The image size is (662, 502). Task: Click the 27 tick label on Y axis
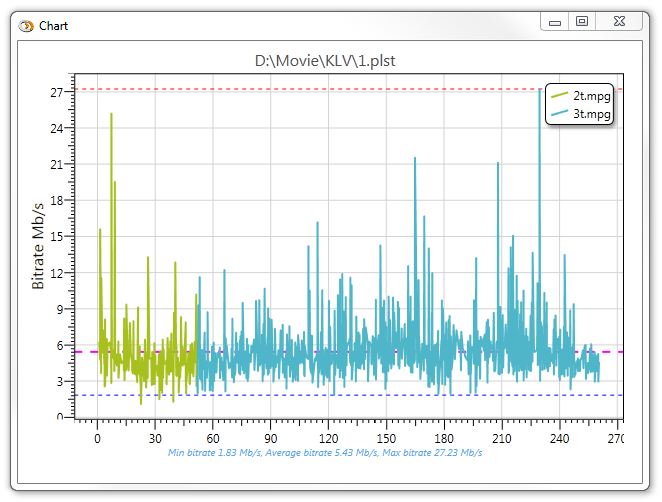point(57,92)
